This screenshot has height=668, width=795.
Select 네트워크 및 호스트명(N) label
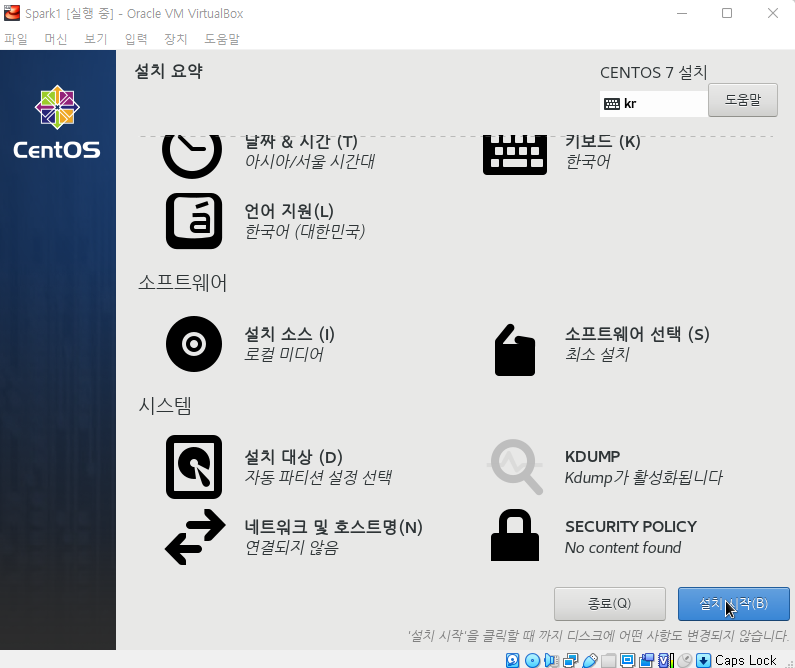click(x=334, y=527)
